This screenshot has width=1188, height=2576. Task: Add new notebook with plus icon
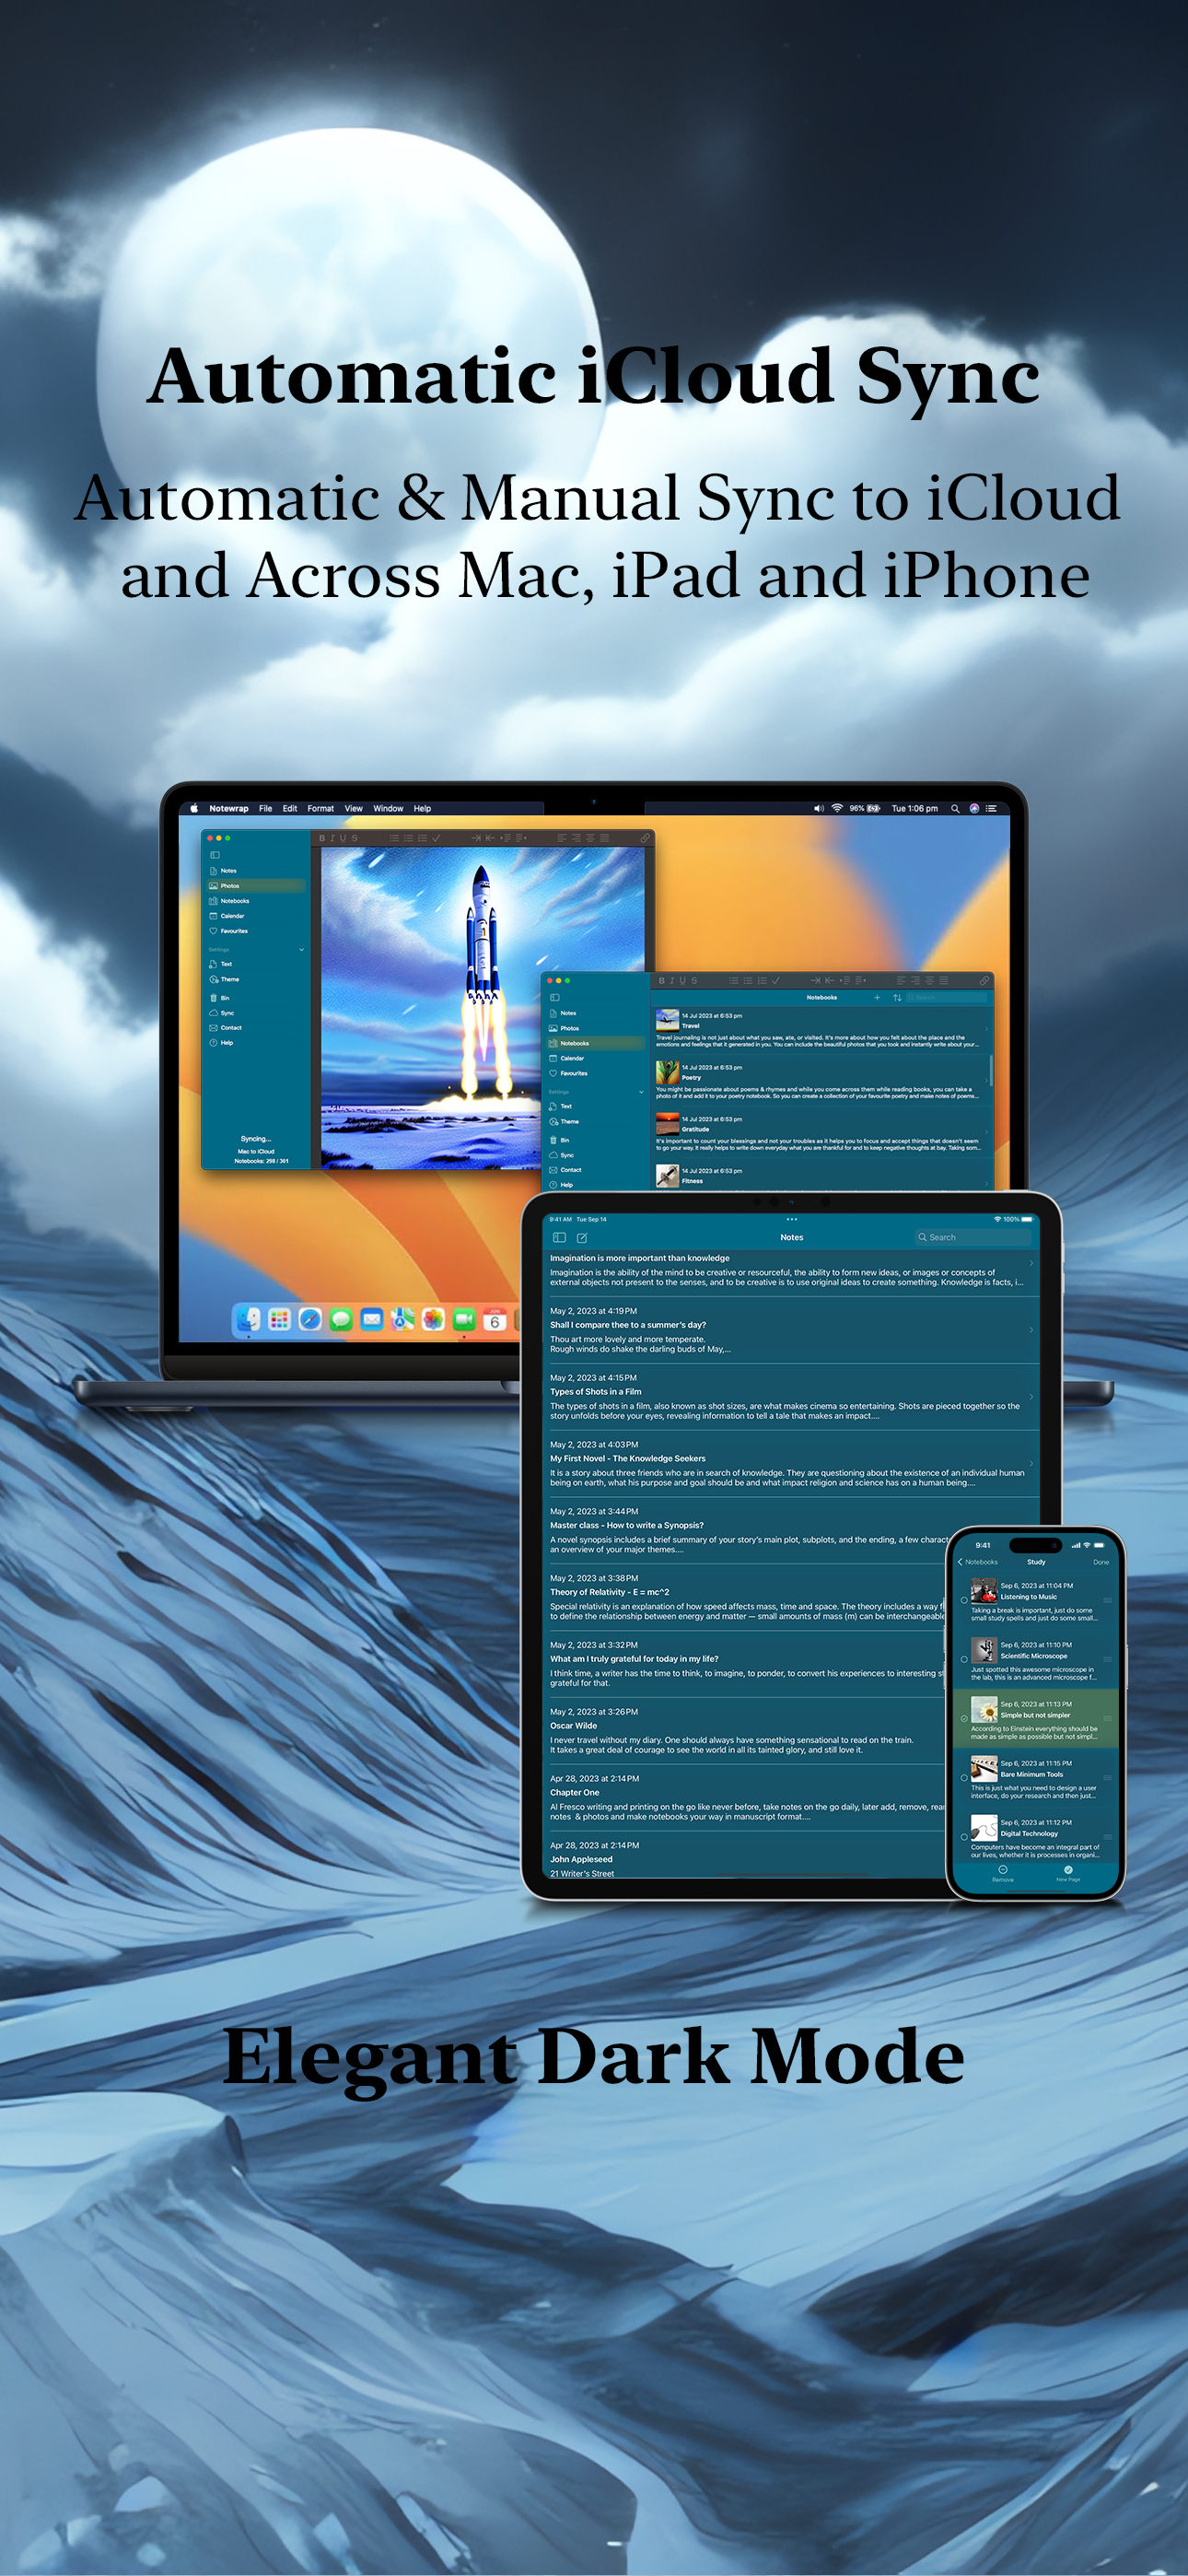tap(877, 997)
